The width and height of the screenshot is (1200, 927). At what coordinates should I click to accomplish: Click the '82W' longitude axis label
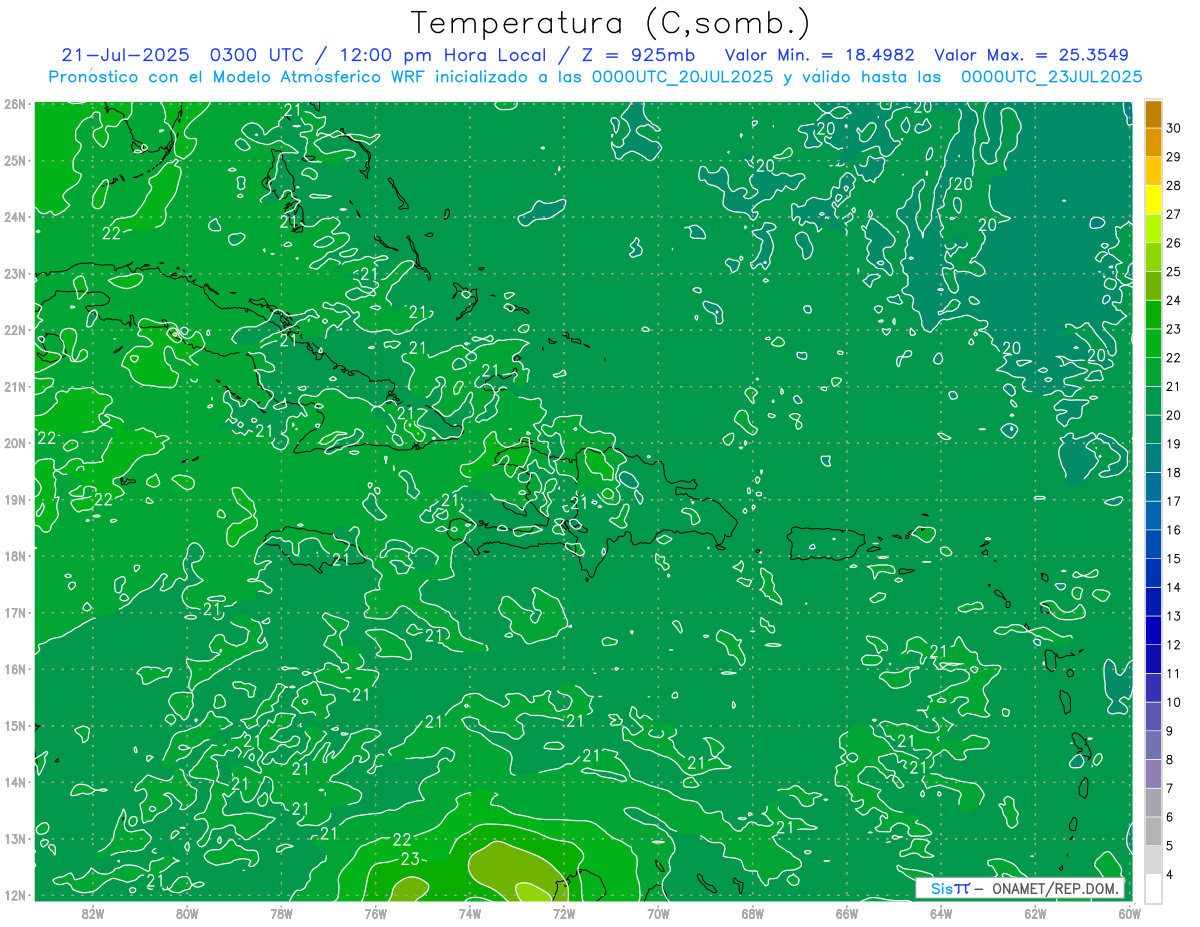click(x=93, y=912)
